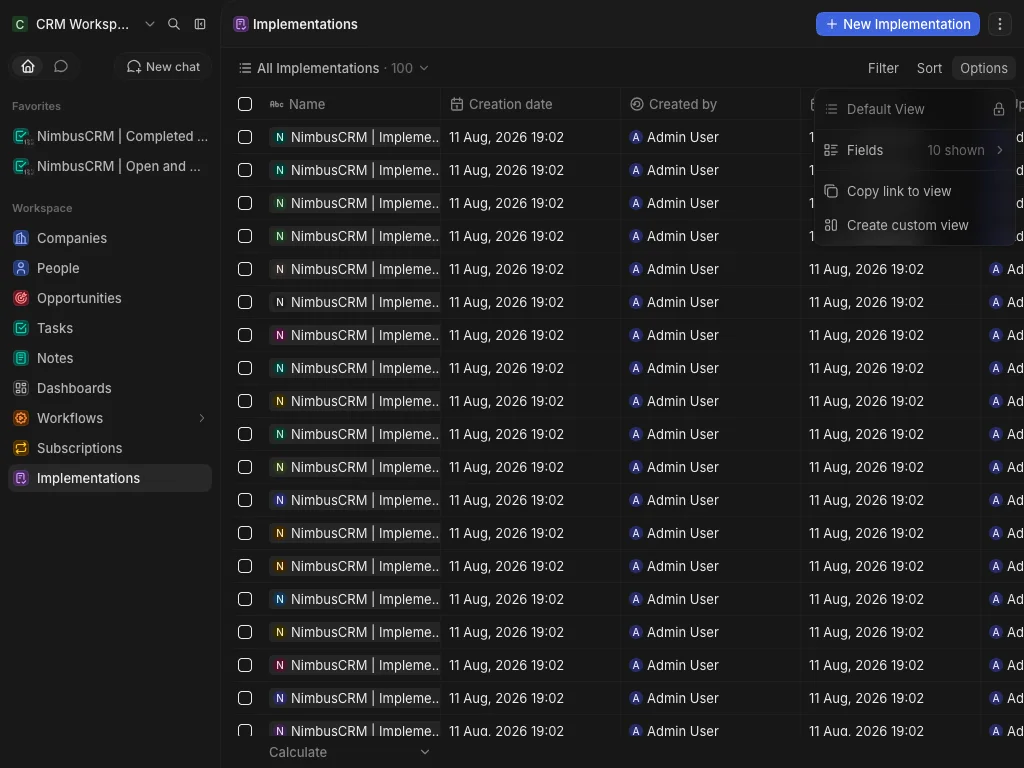Open first row NimbusCRM | Impleme.. record
Viewport: 1024px width, 768px height.
coord(355,137)
